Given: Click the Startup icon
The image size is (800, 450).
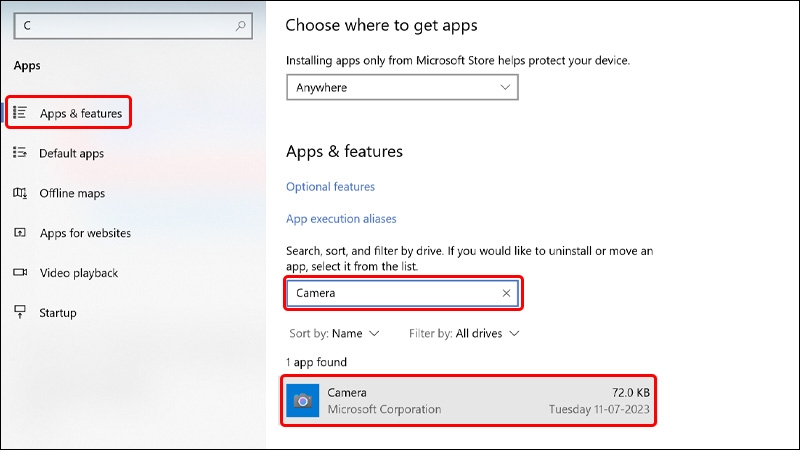Looking at the screenshot, I should coord(20,312).
